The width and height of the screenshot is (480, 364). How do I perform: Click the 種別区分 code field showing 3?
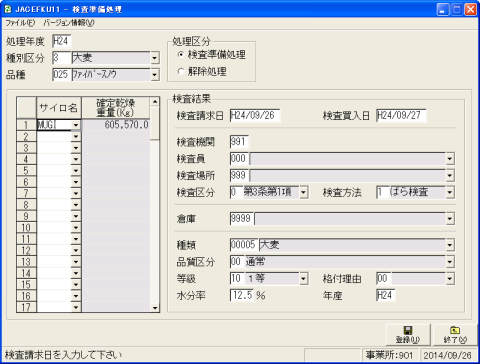[x=62, y=58]
